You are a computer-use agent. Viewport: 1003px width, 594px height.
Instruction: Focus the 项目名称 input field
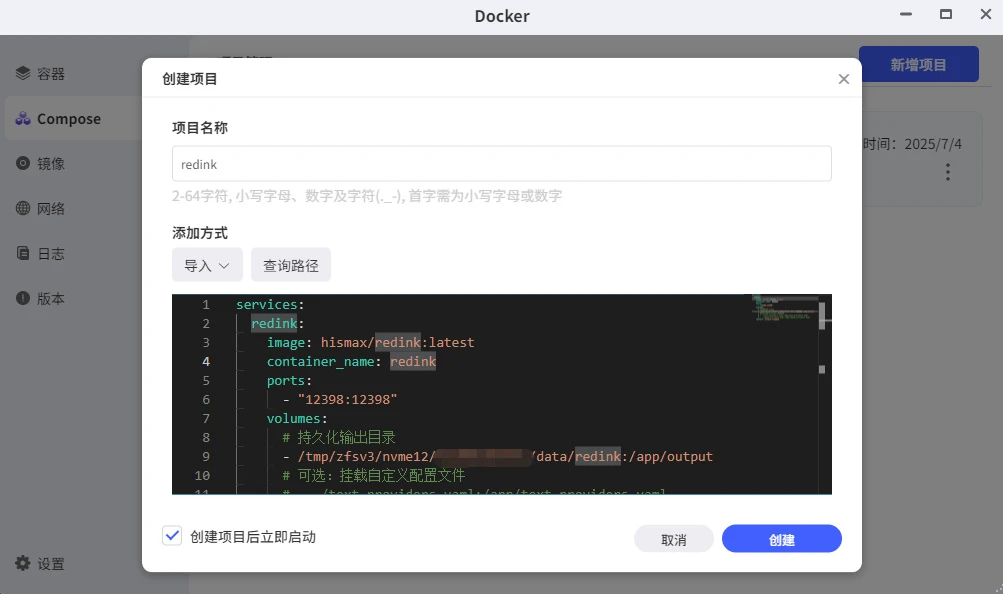point(501,164)
